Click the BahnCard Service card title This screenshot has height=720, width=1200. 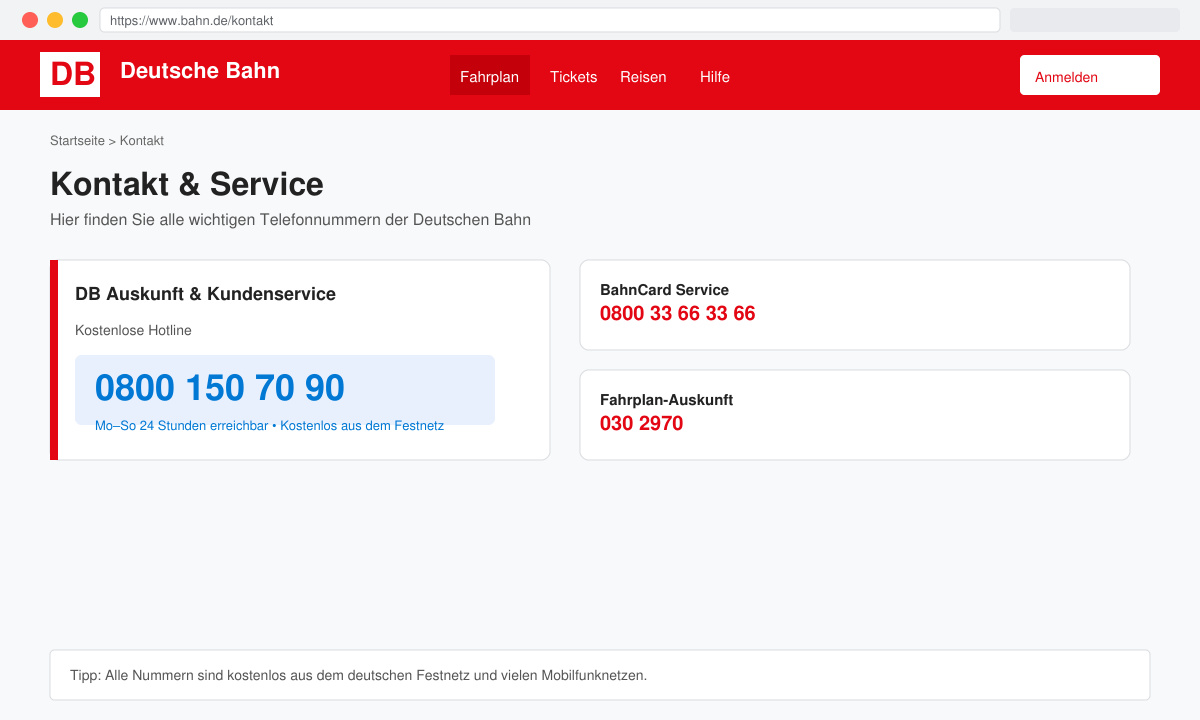[664, 290]
